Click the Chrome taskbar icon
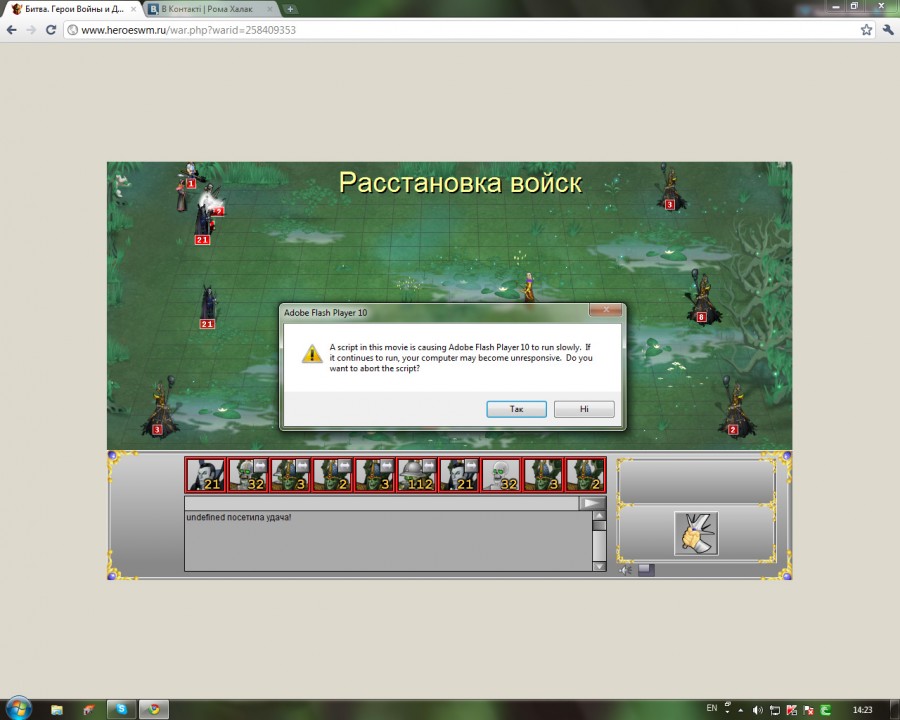Screen dimensions: 900x720 point(153,710)
